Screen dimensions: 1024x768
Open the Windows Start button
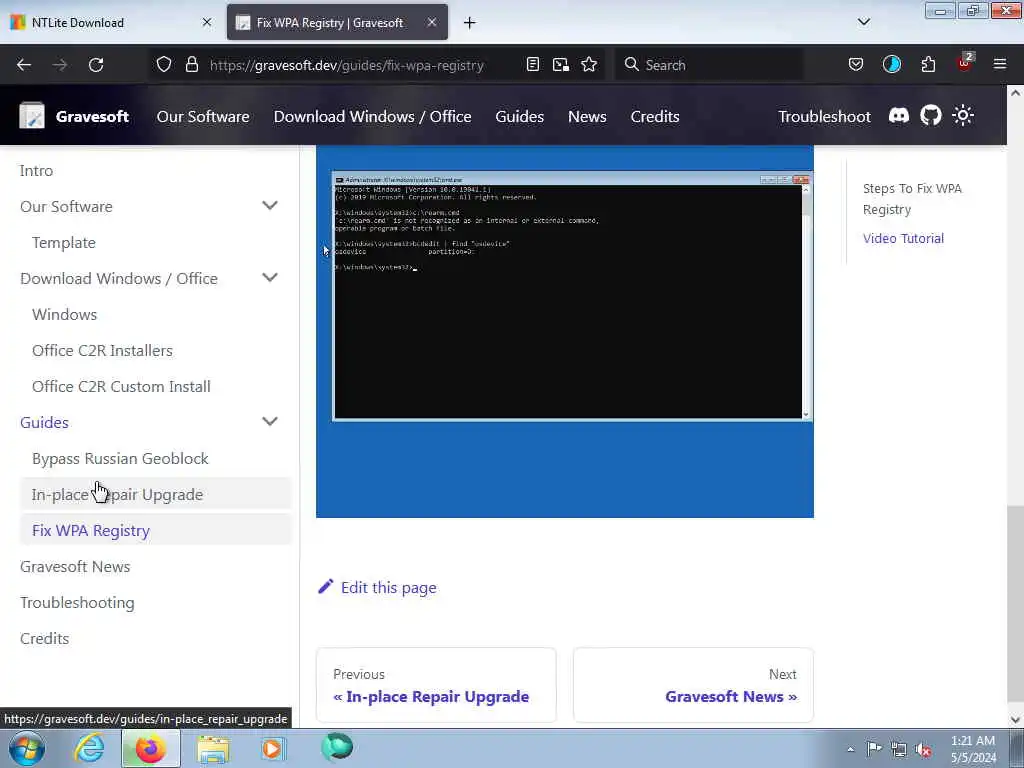click(x=27, y=748)
